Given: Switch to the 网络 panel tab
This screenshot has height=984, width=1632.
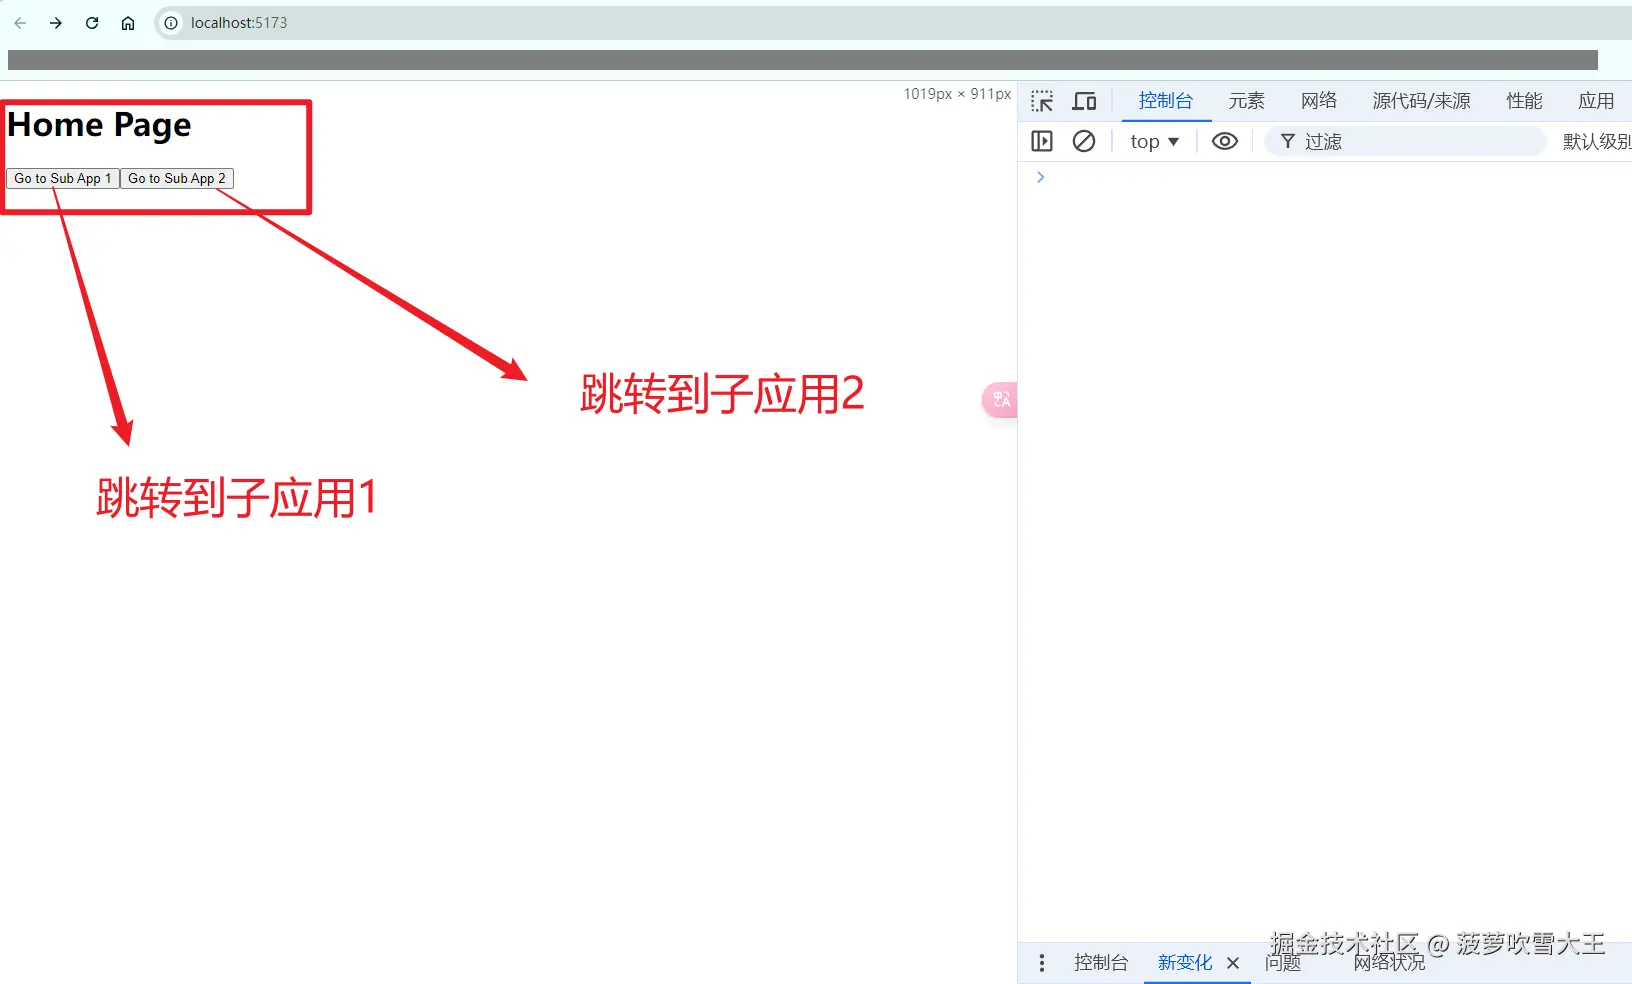Looking at the screenshot, I should click(x=1318, y=100).
